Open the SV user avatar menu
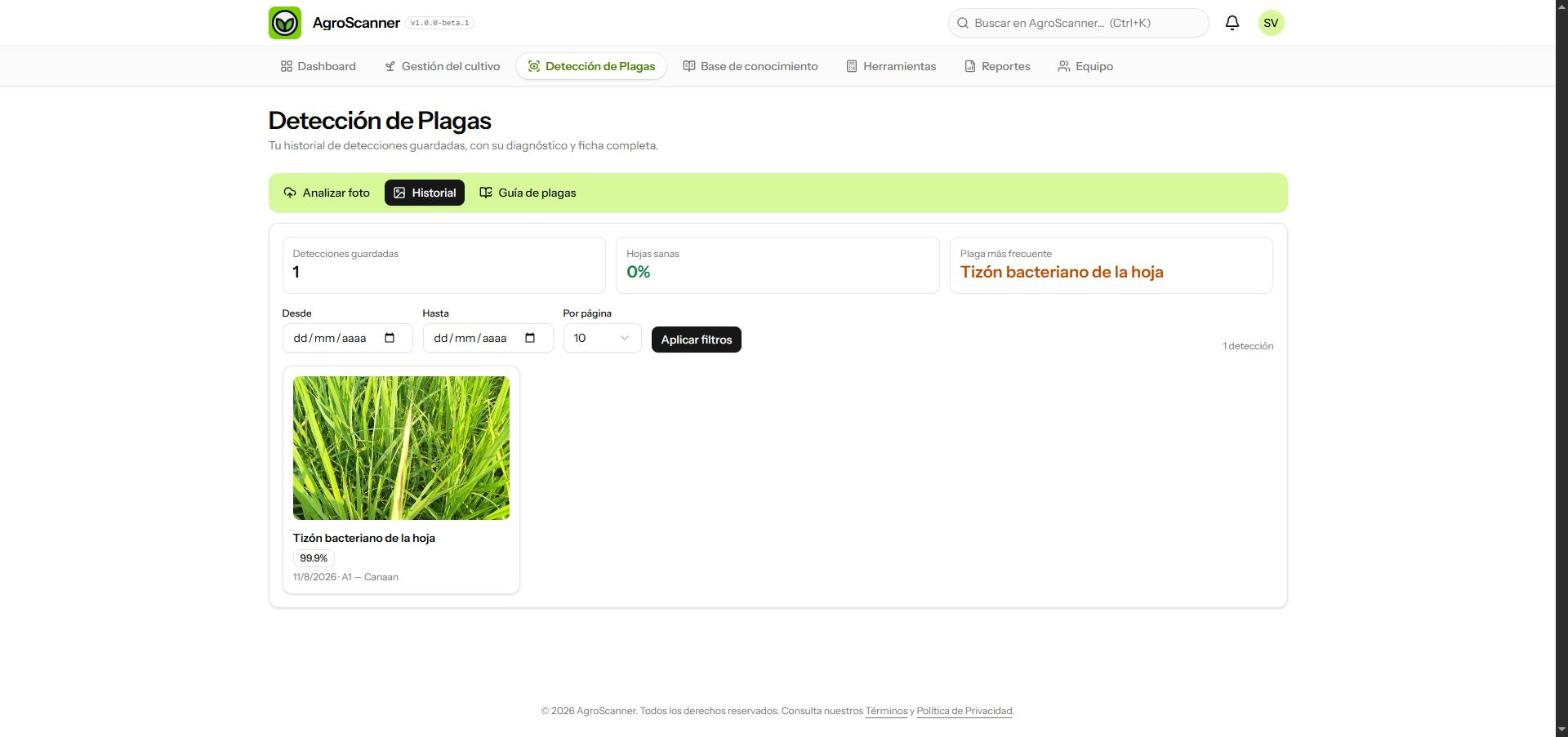The image size is (1568, 737). tap(1271, 23)
